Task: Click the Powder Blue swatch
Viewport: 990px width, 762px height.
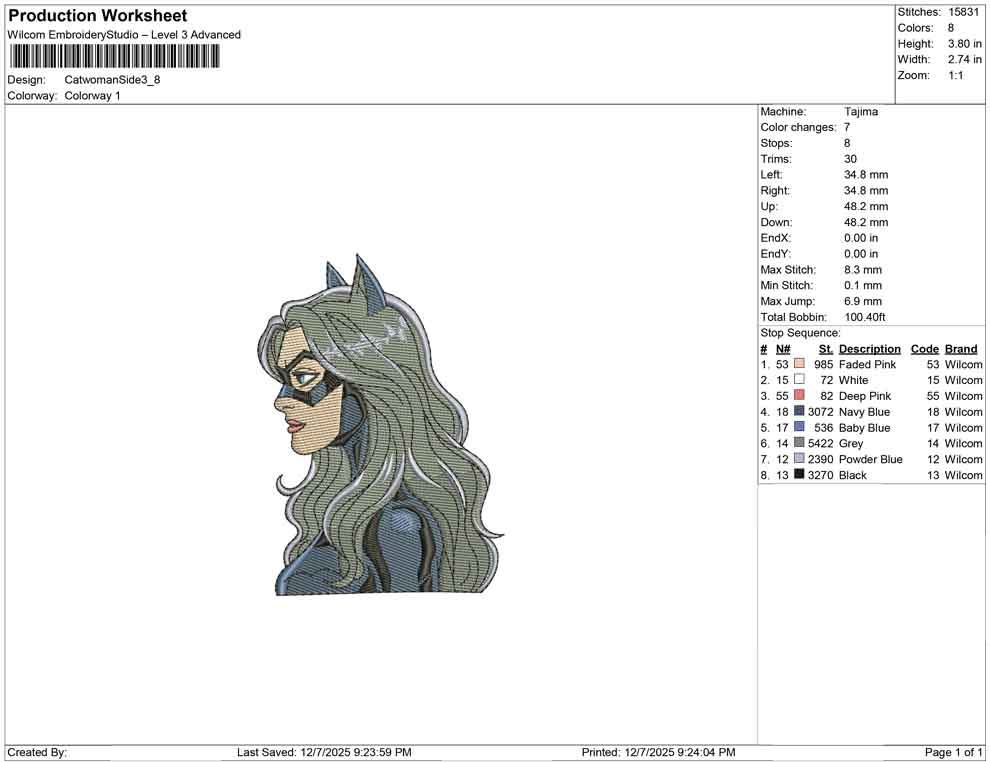Action: (x=798, y=459)
